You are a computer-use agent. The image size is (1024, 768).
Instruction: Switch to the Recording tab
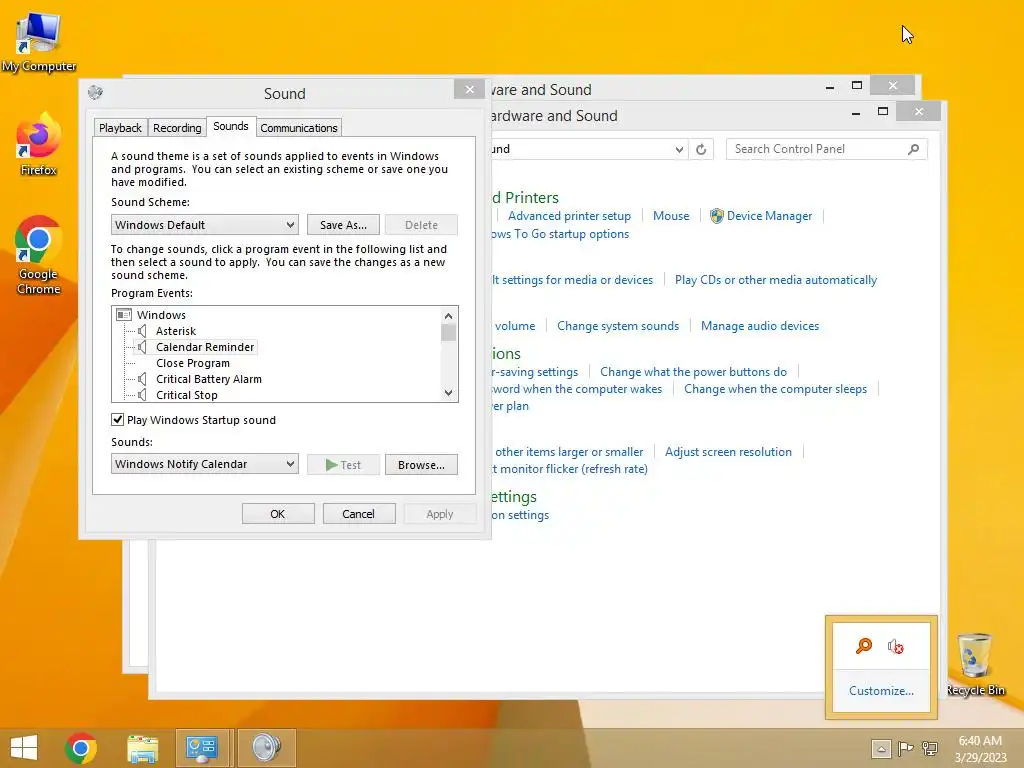[x=177, y=127]
